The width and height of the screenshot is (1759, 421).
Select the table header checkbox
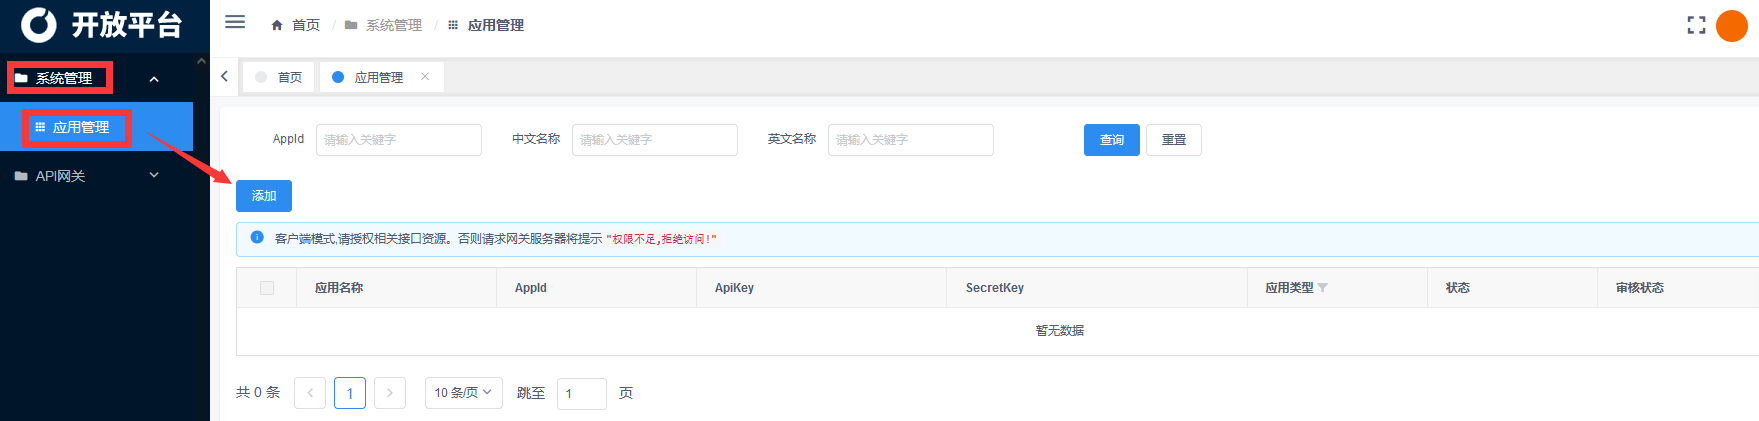click(x=267, y=288)
